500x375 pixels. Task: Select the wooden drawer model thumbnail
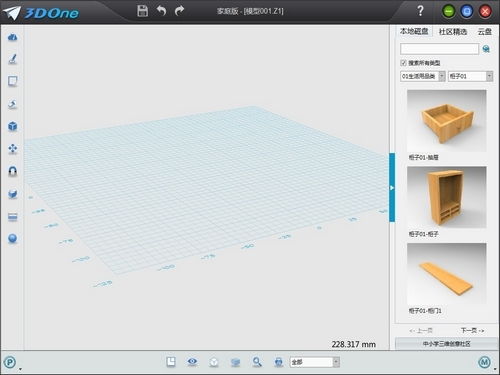pos(447,121)
